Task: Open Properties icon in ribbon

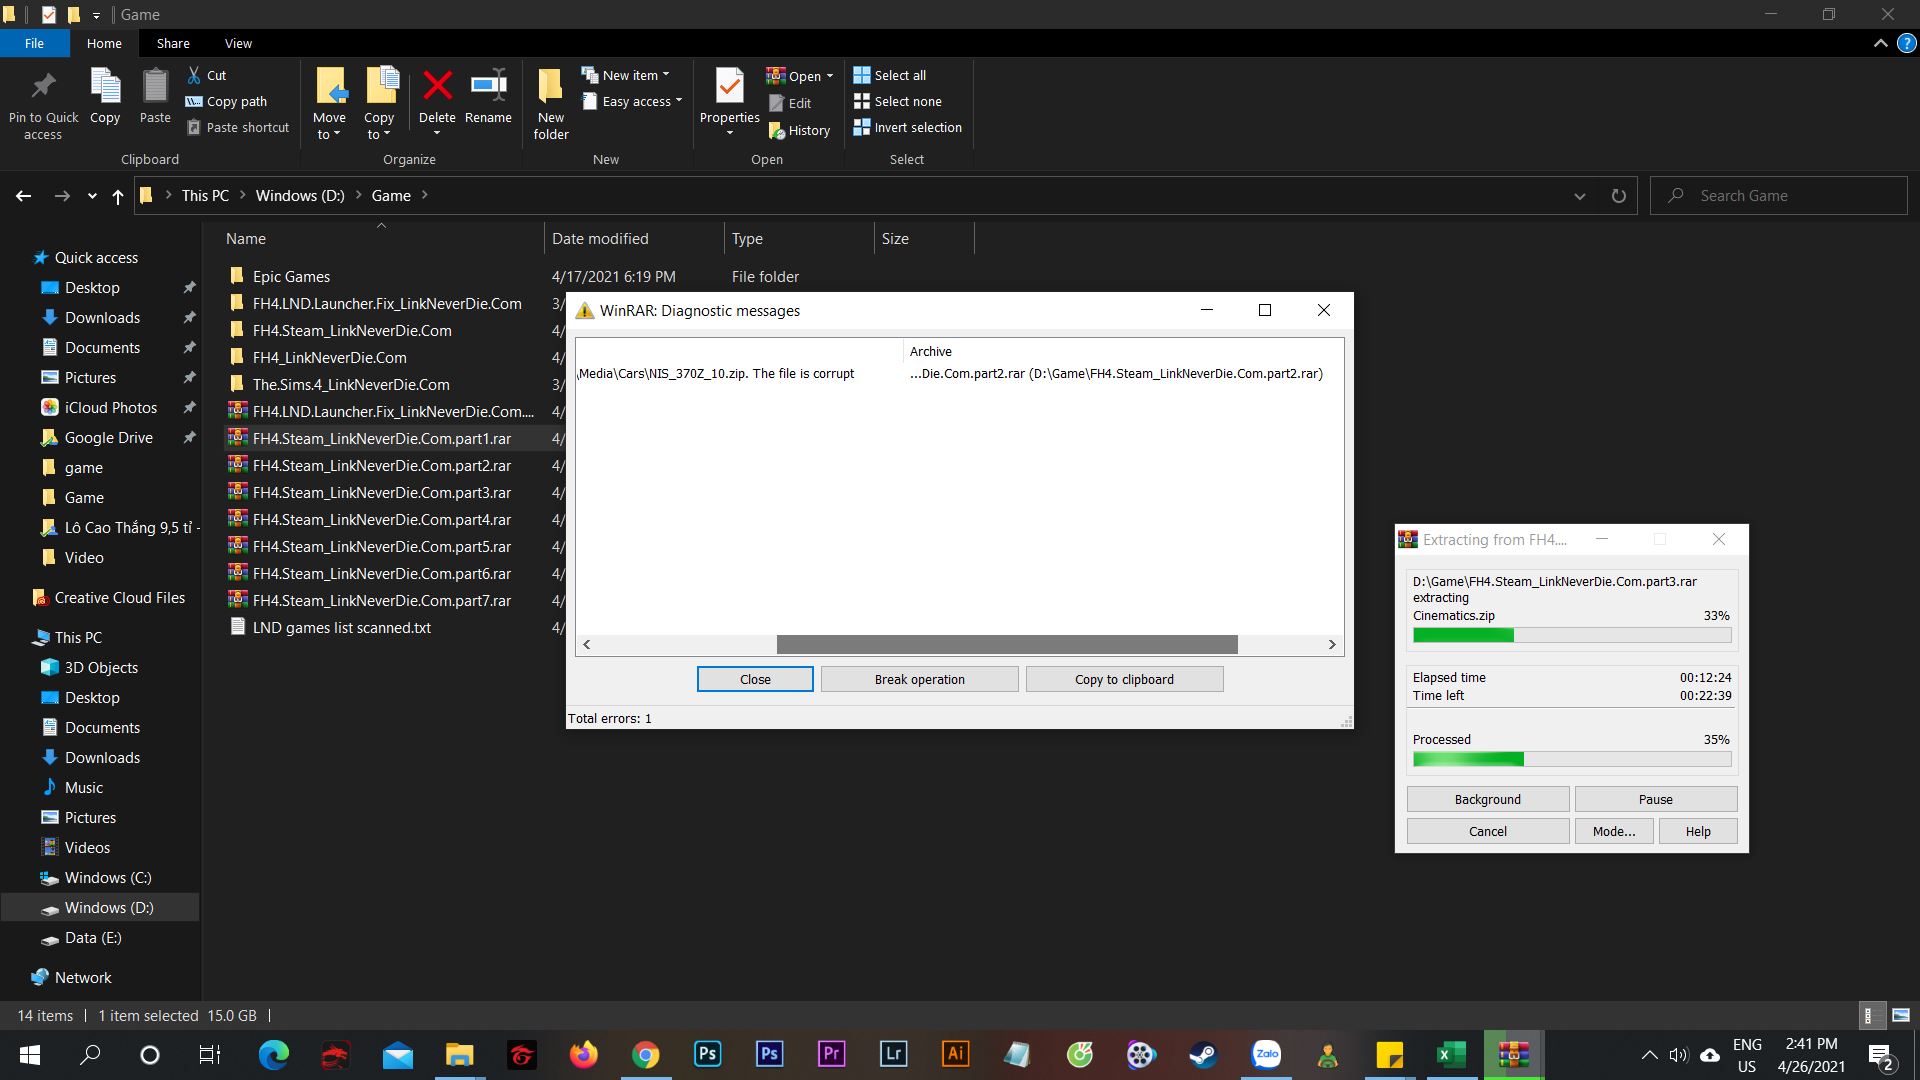Action: pos(729,87)
